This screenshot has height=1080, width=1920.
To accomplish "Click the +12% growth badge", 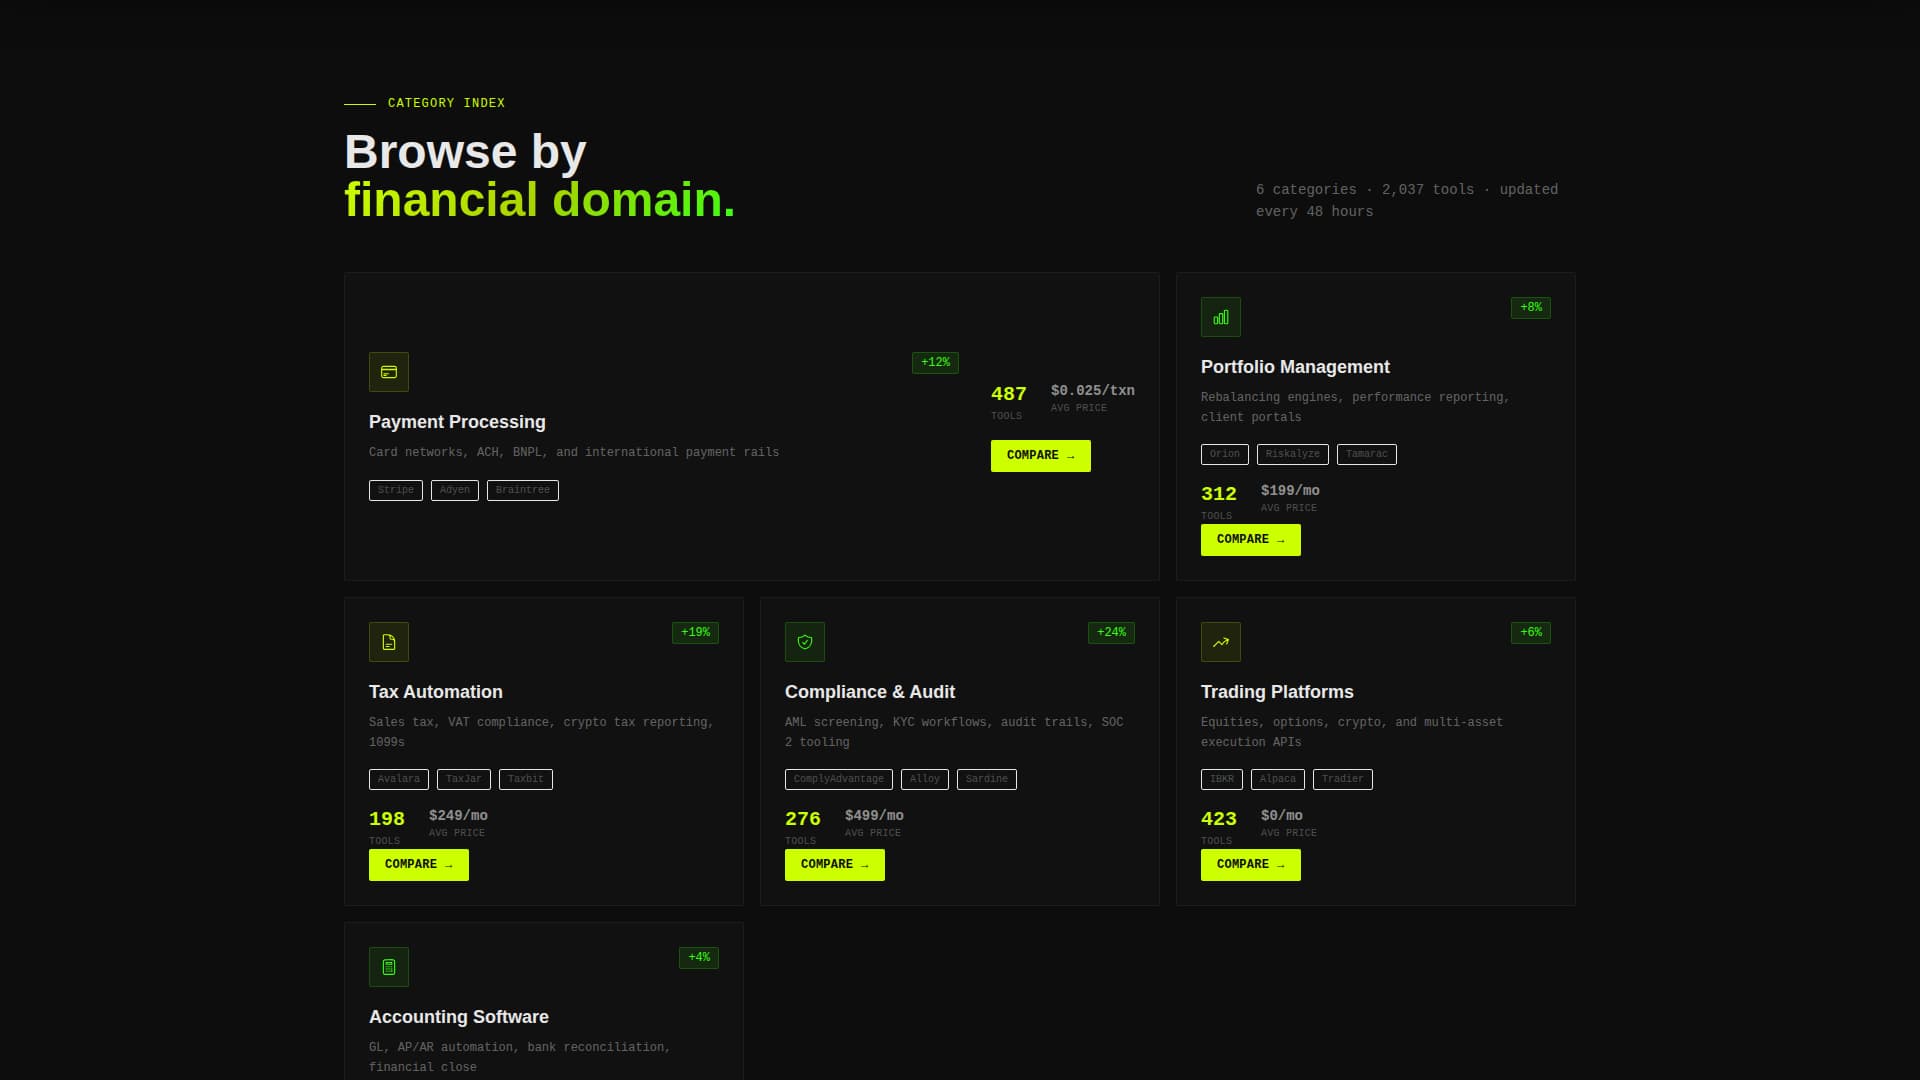I will tap(935, 363).
